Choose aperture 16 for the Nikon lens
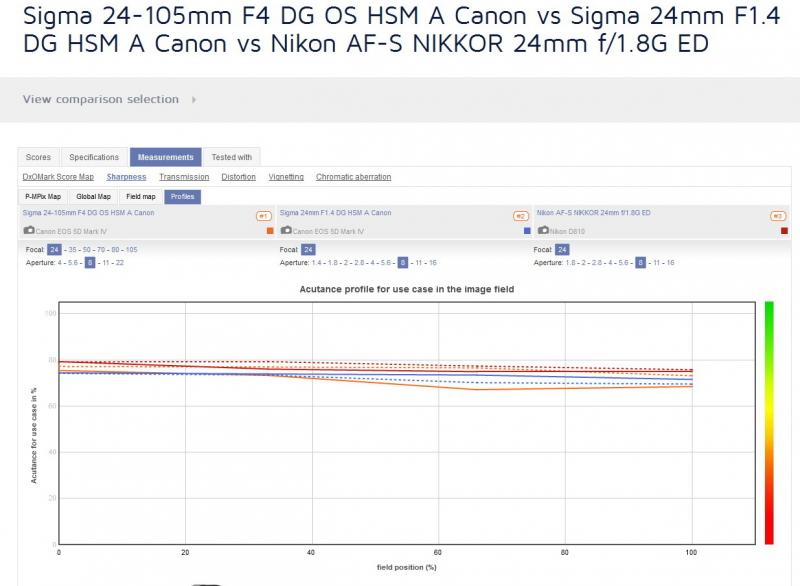Viewport: 800px width, 586px height. [670, 263]
